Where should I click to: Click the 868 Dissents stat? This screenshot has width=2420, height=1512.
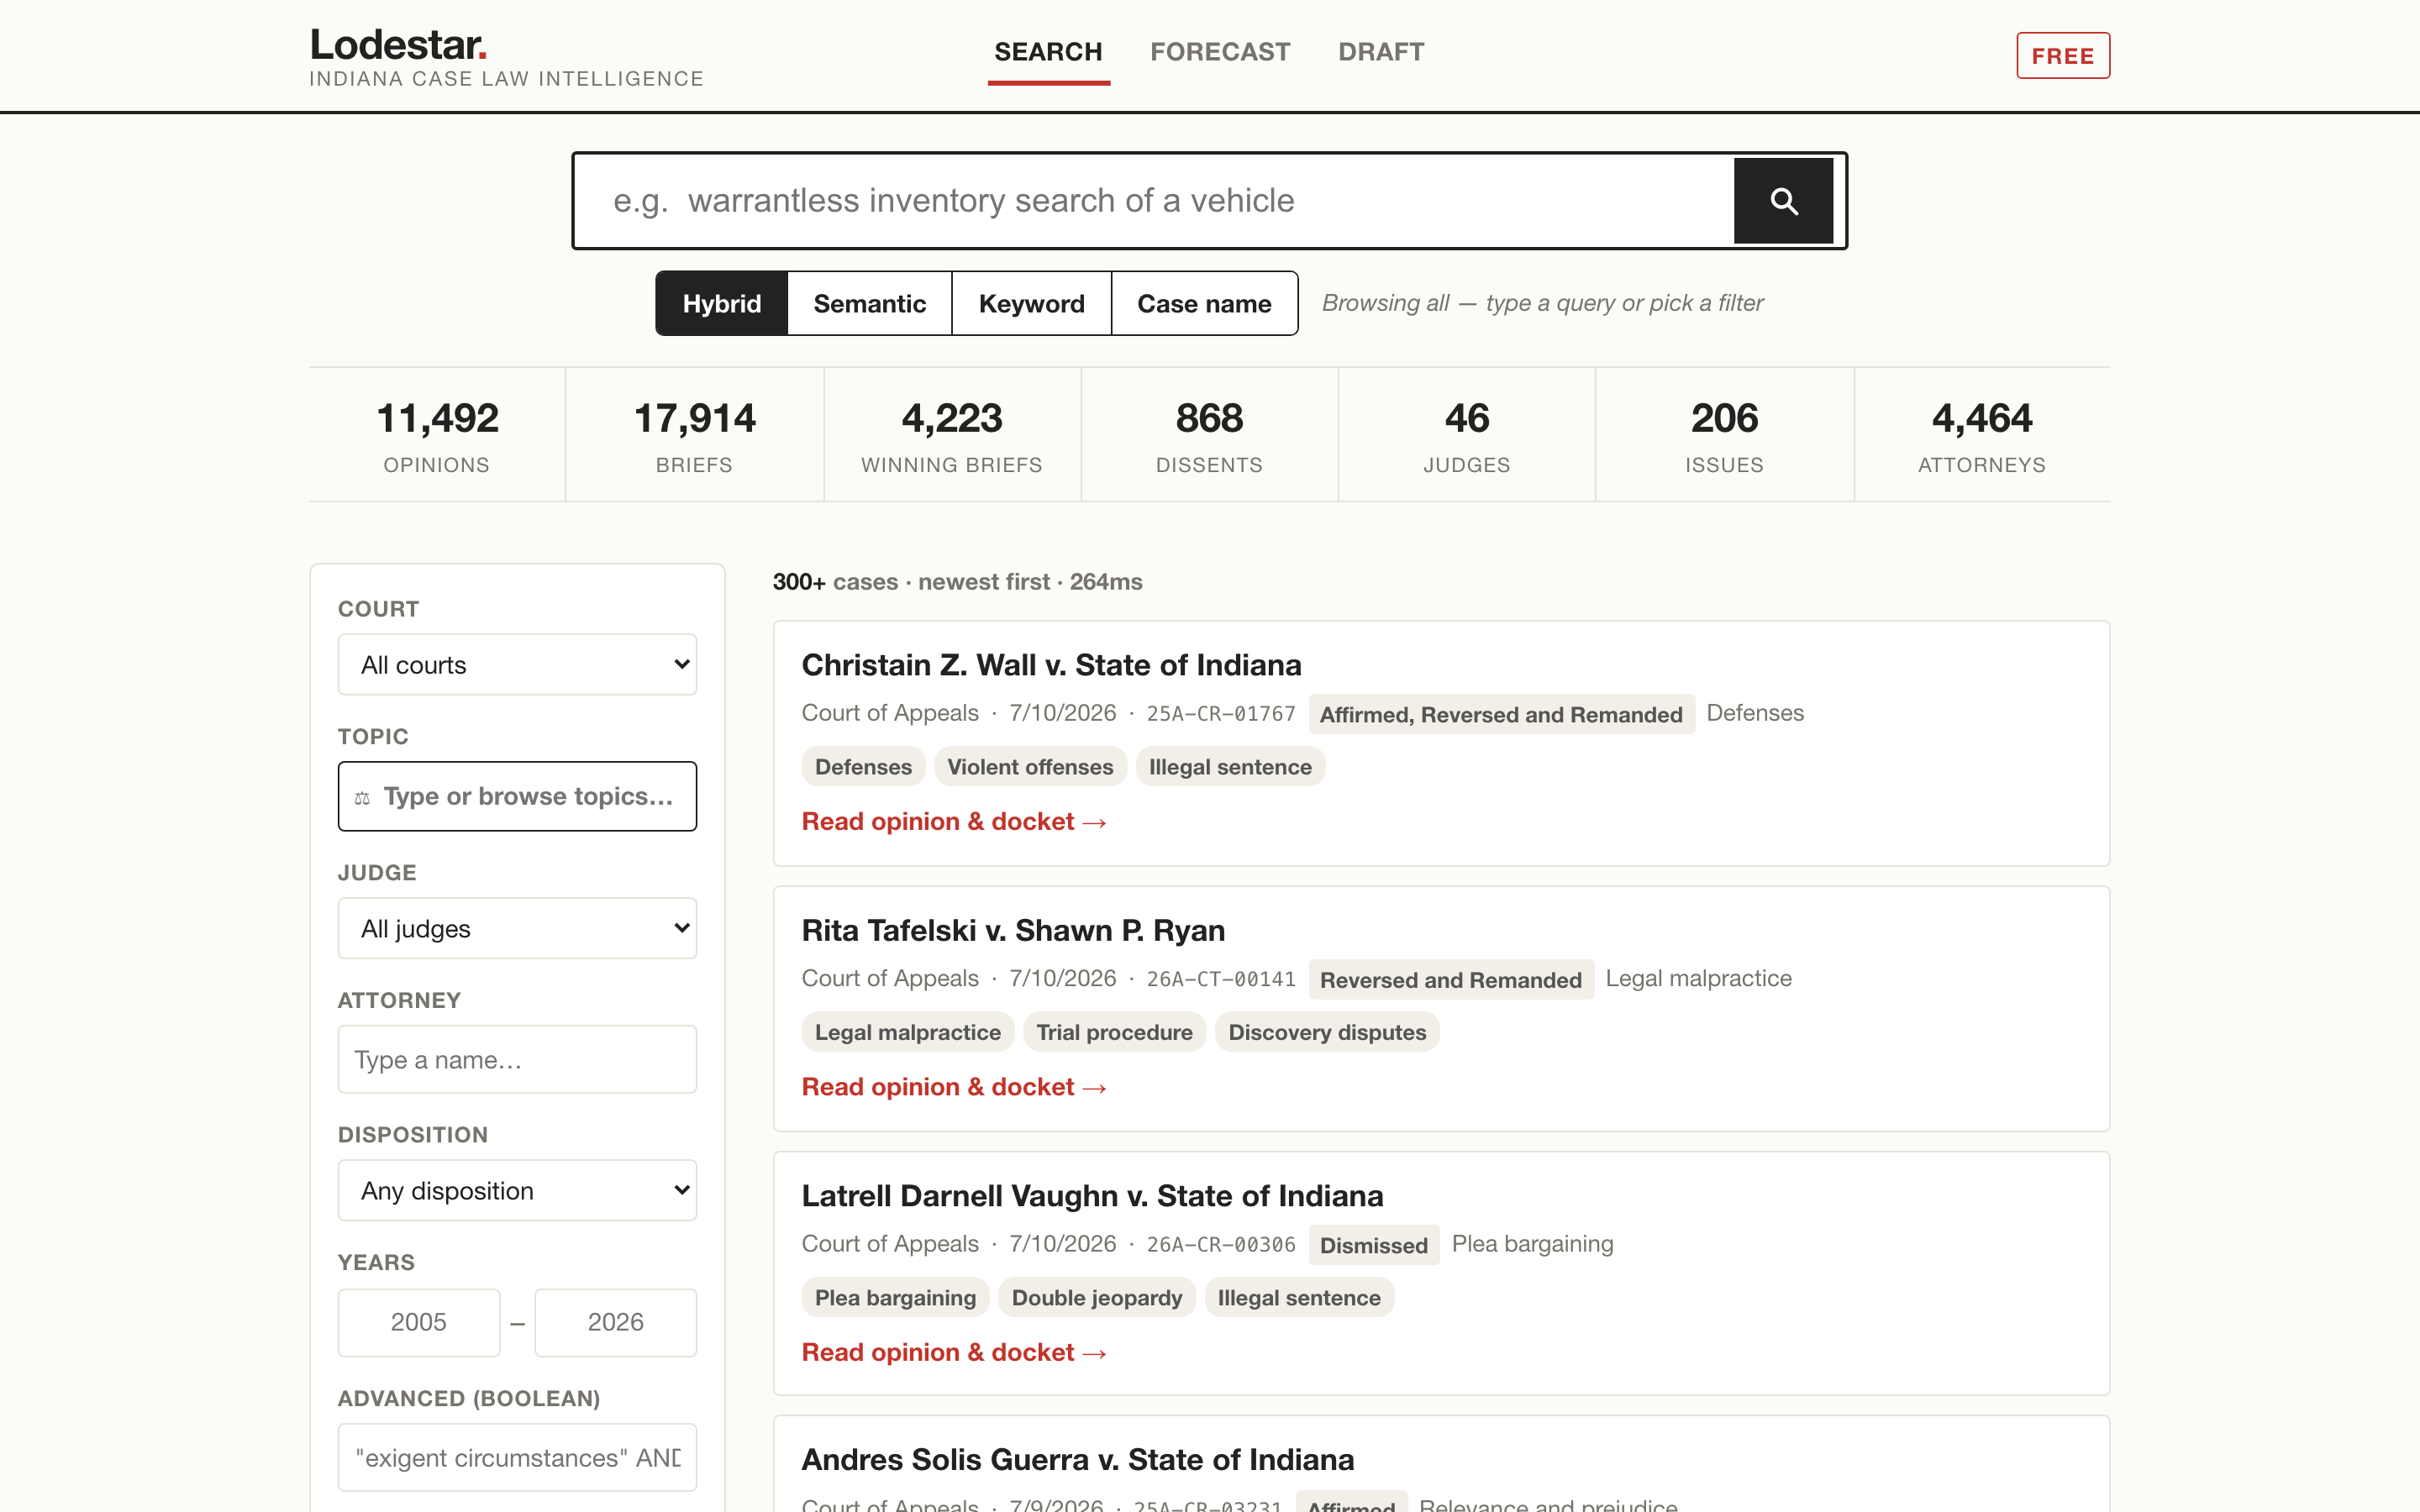pos(1209,435)
